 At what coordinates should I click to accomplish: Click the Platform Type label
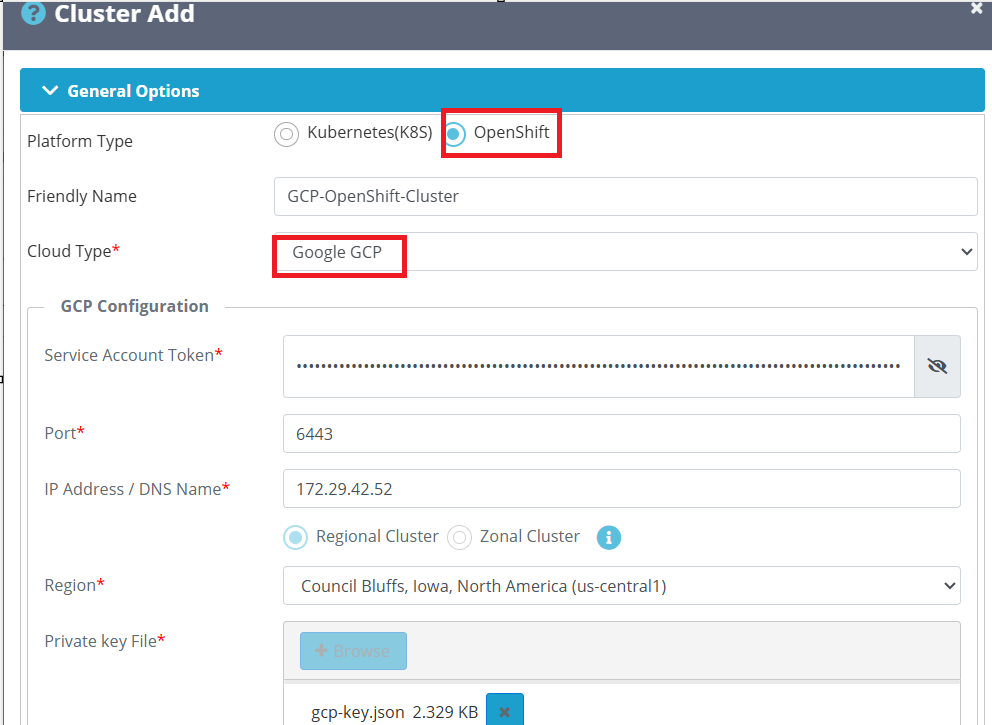pos(80,141)
